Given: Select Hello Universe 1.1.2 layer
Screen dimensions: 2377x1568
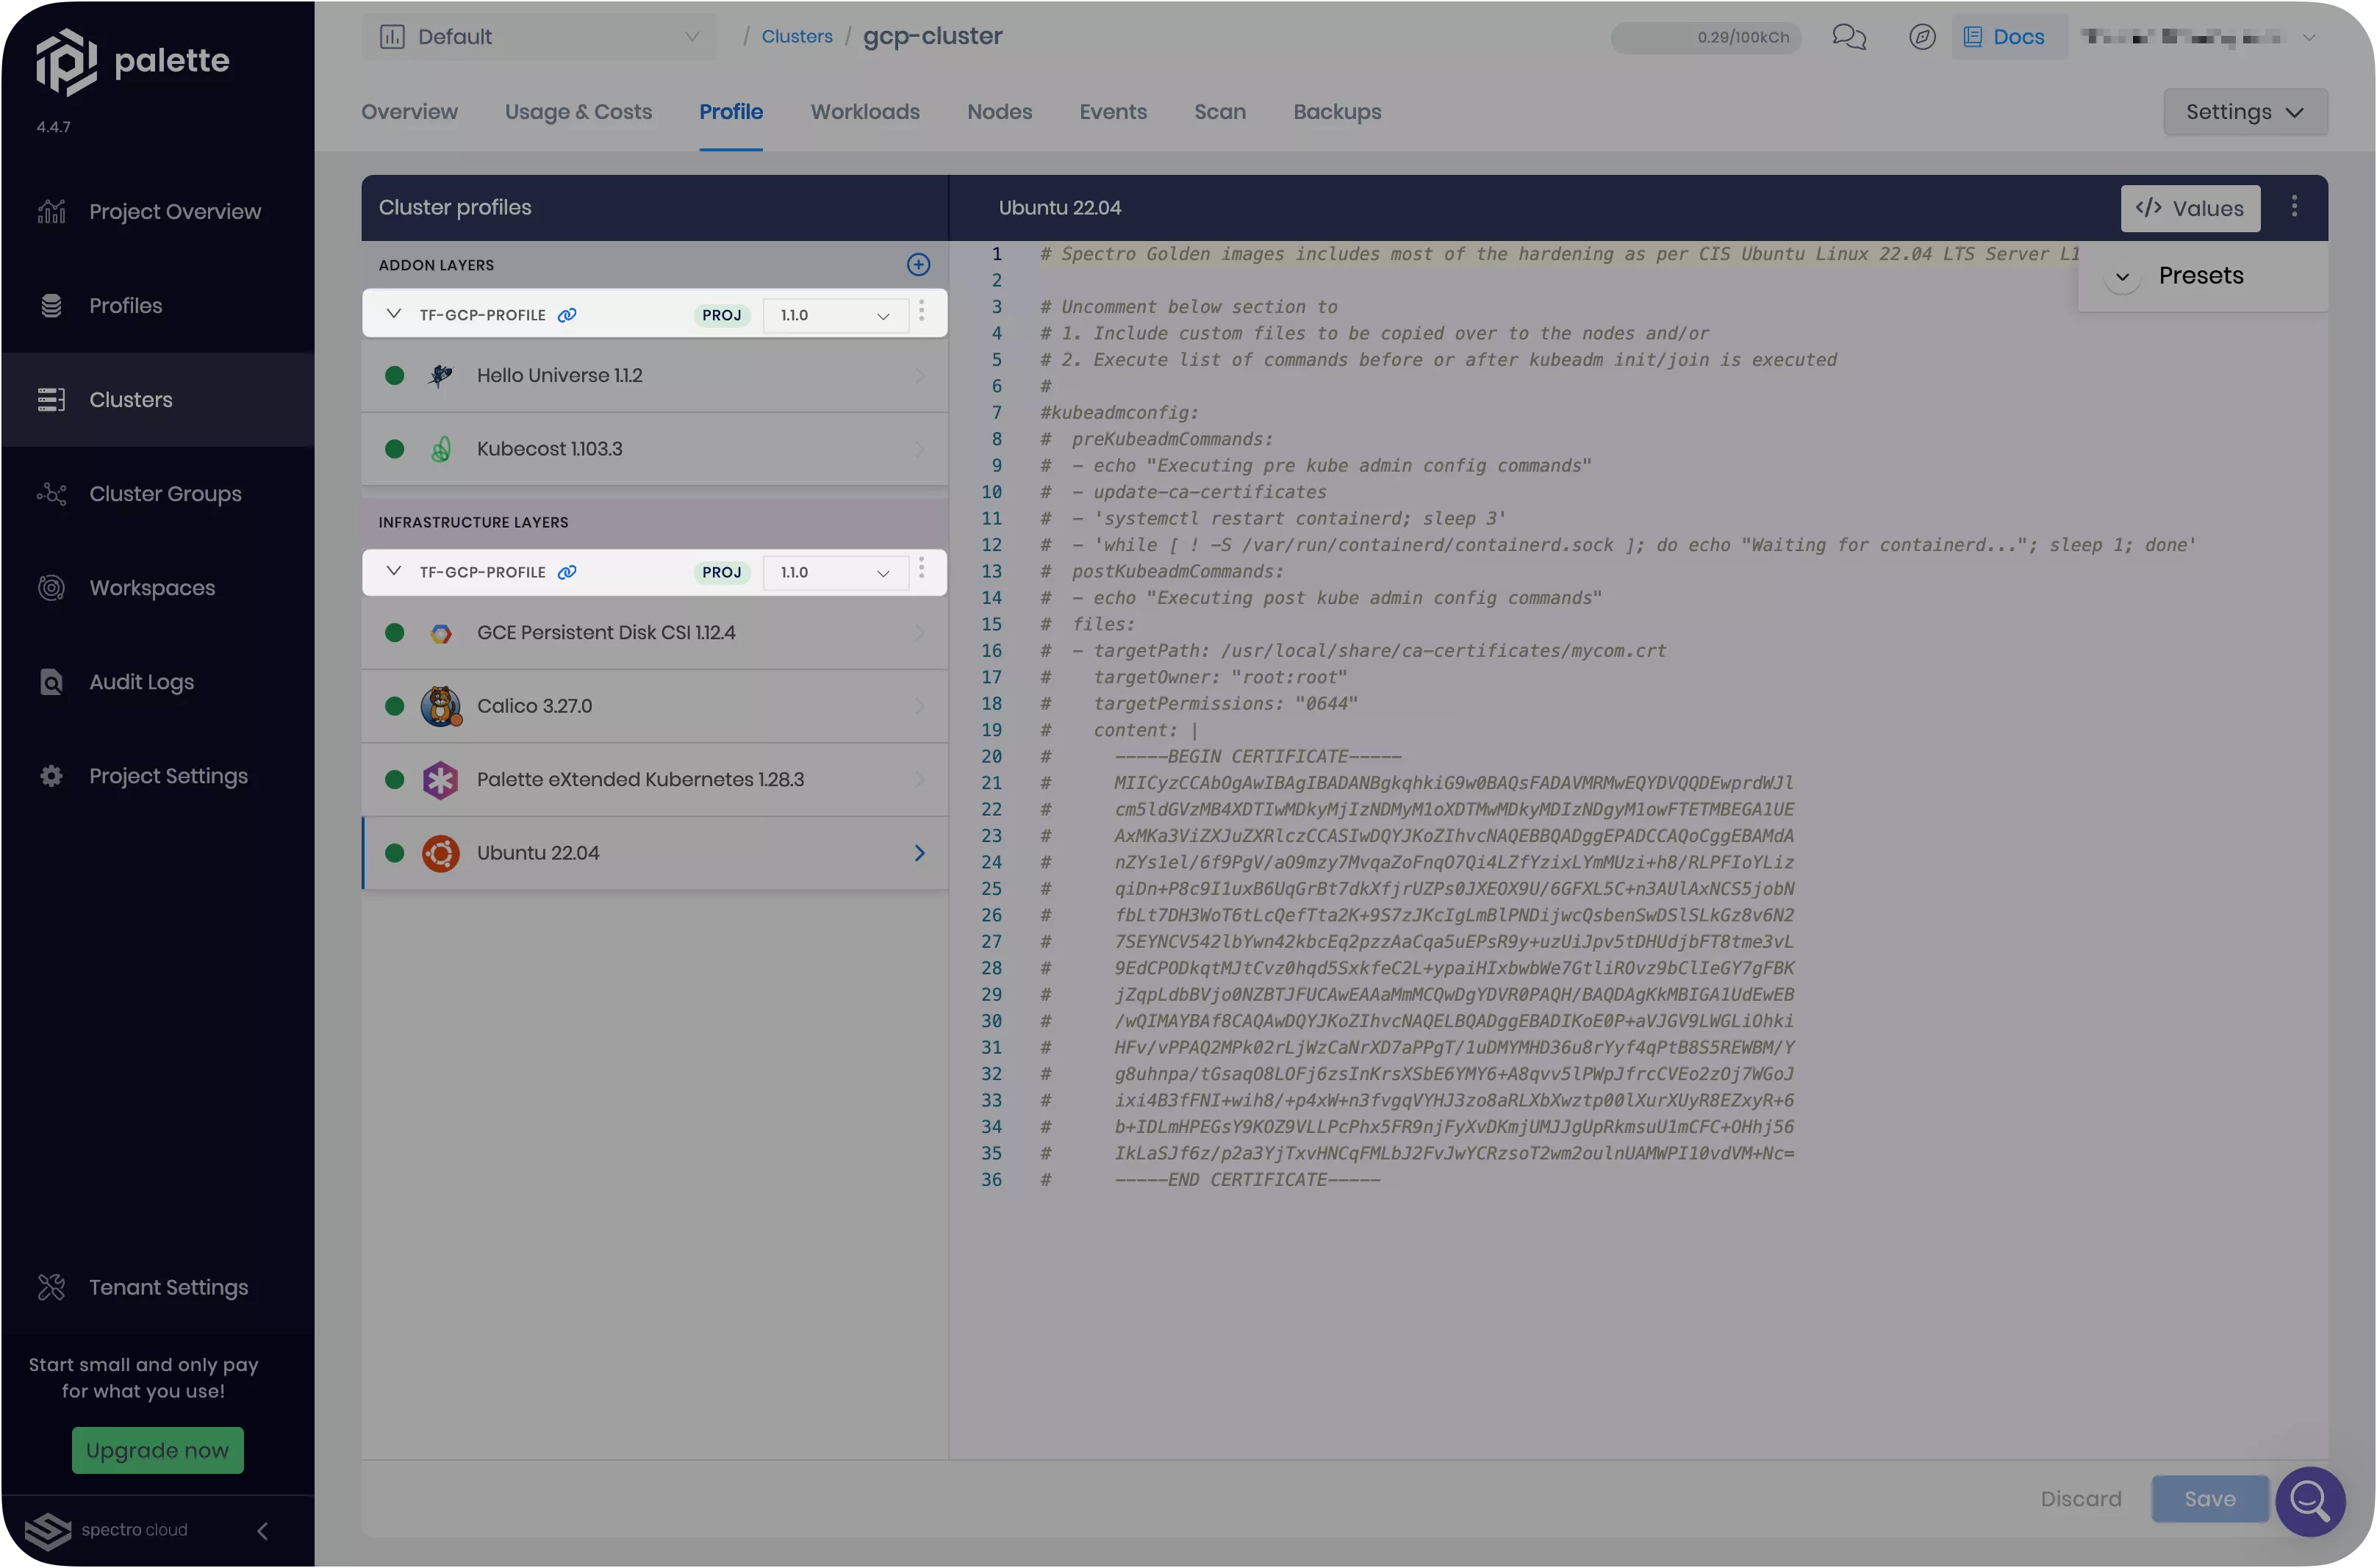Looking at the screenshot, I should click(x=654, y=375).
